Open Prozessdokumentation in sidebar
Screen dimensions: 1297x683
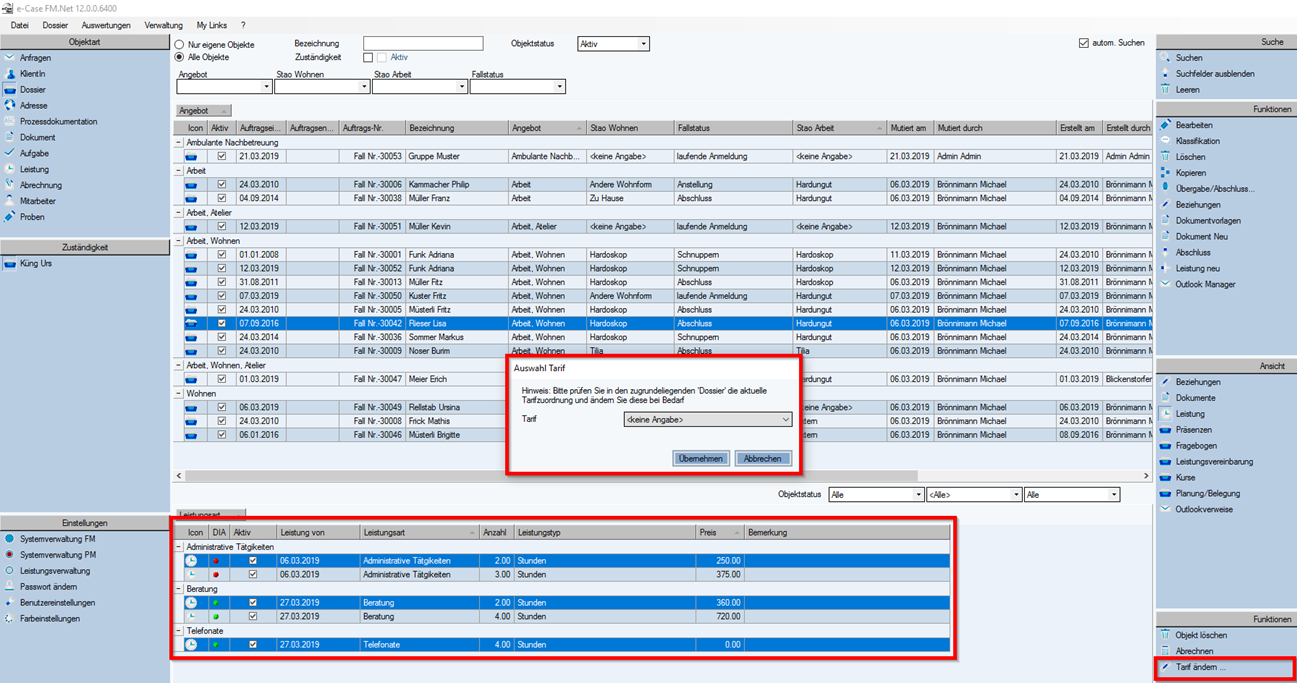58,122
